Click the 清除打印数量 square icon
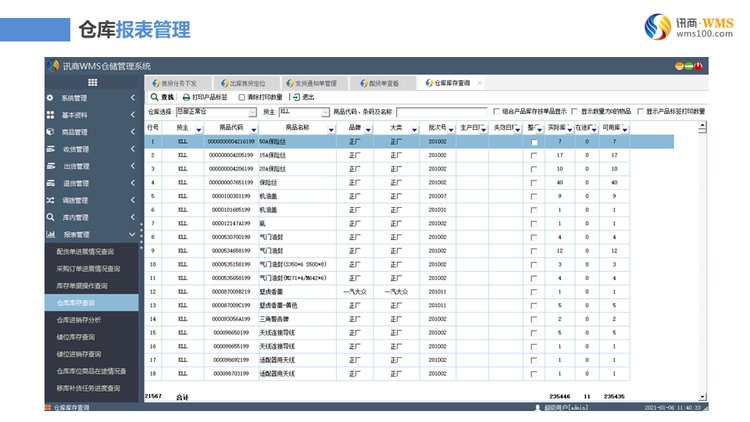This screenshot has width=750, height=422. coord(242,97)
